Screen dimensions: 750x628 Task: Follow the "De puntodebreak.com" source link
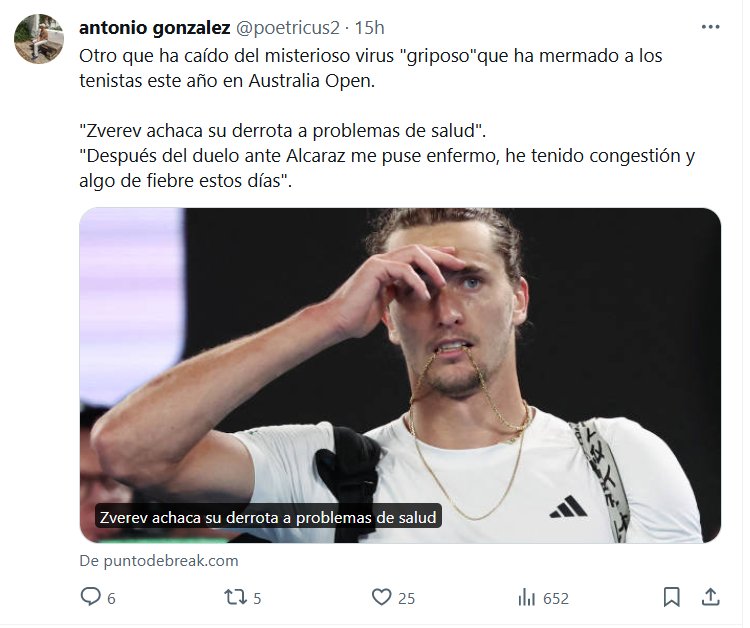(x=159, y=561)
